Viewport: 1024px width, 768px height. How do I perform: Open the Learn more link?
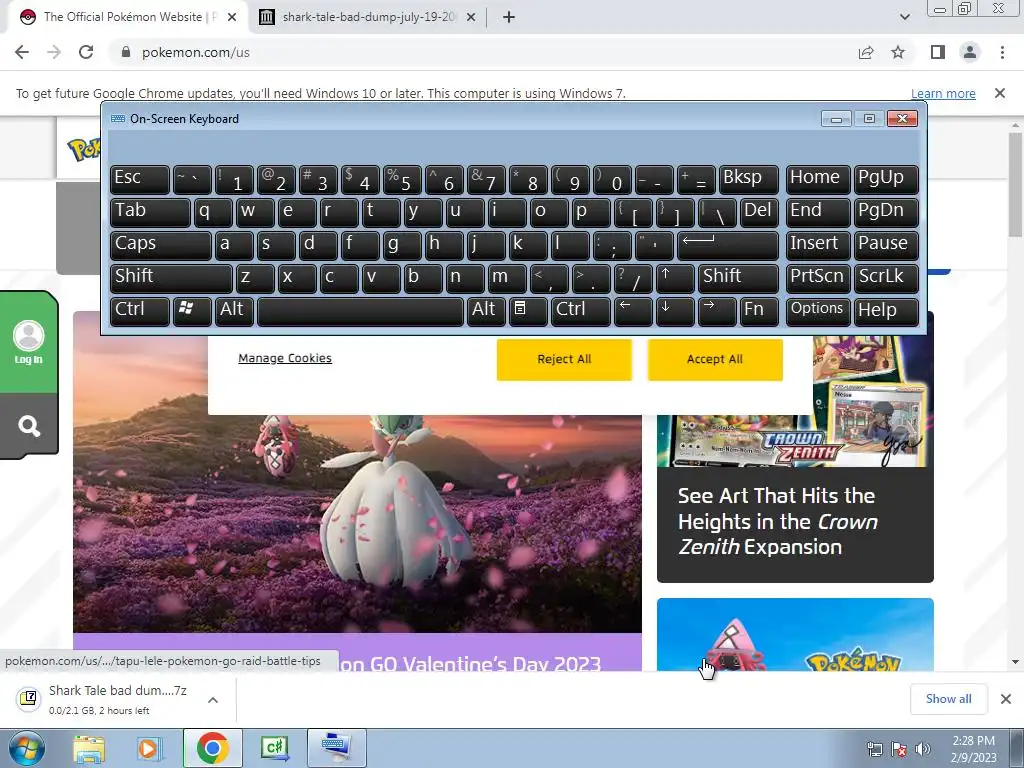(943, 93)
